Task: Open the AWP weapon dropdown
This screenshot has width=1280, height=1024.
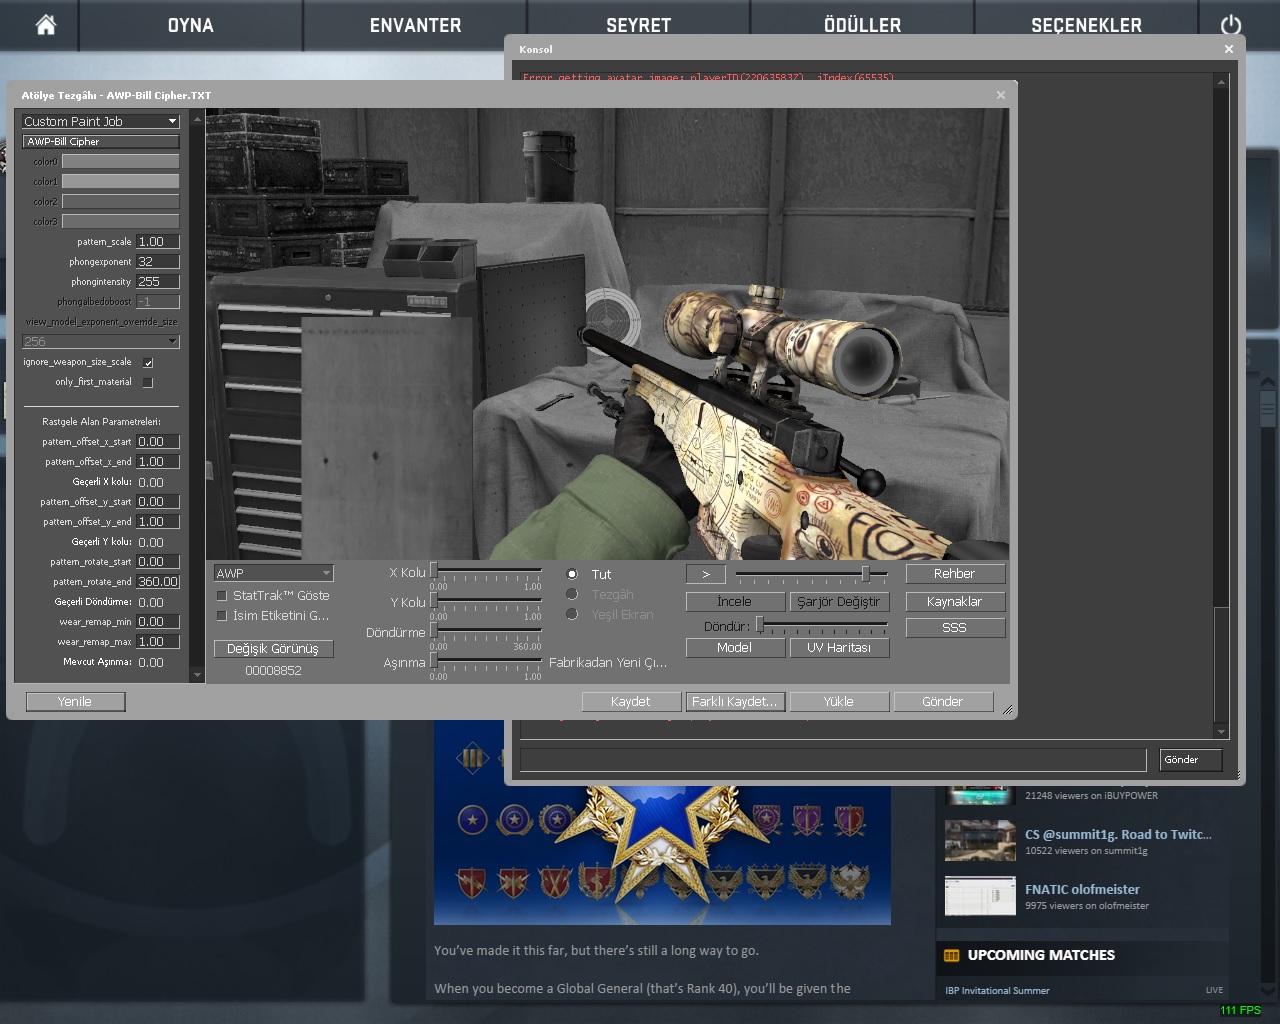Action: point(273,573)
